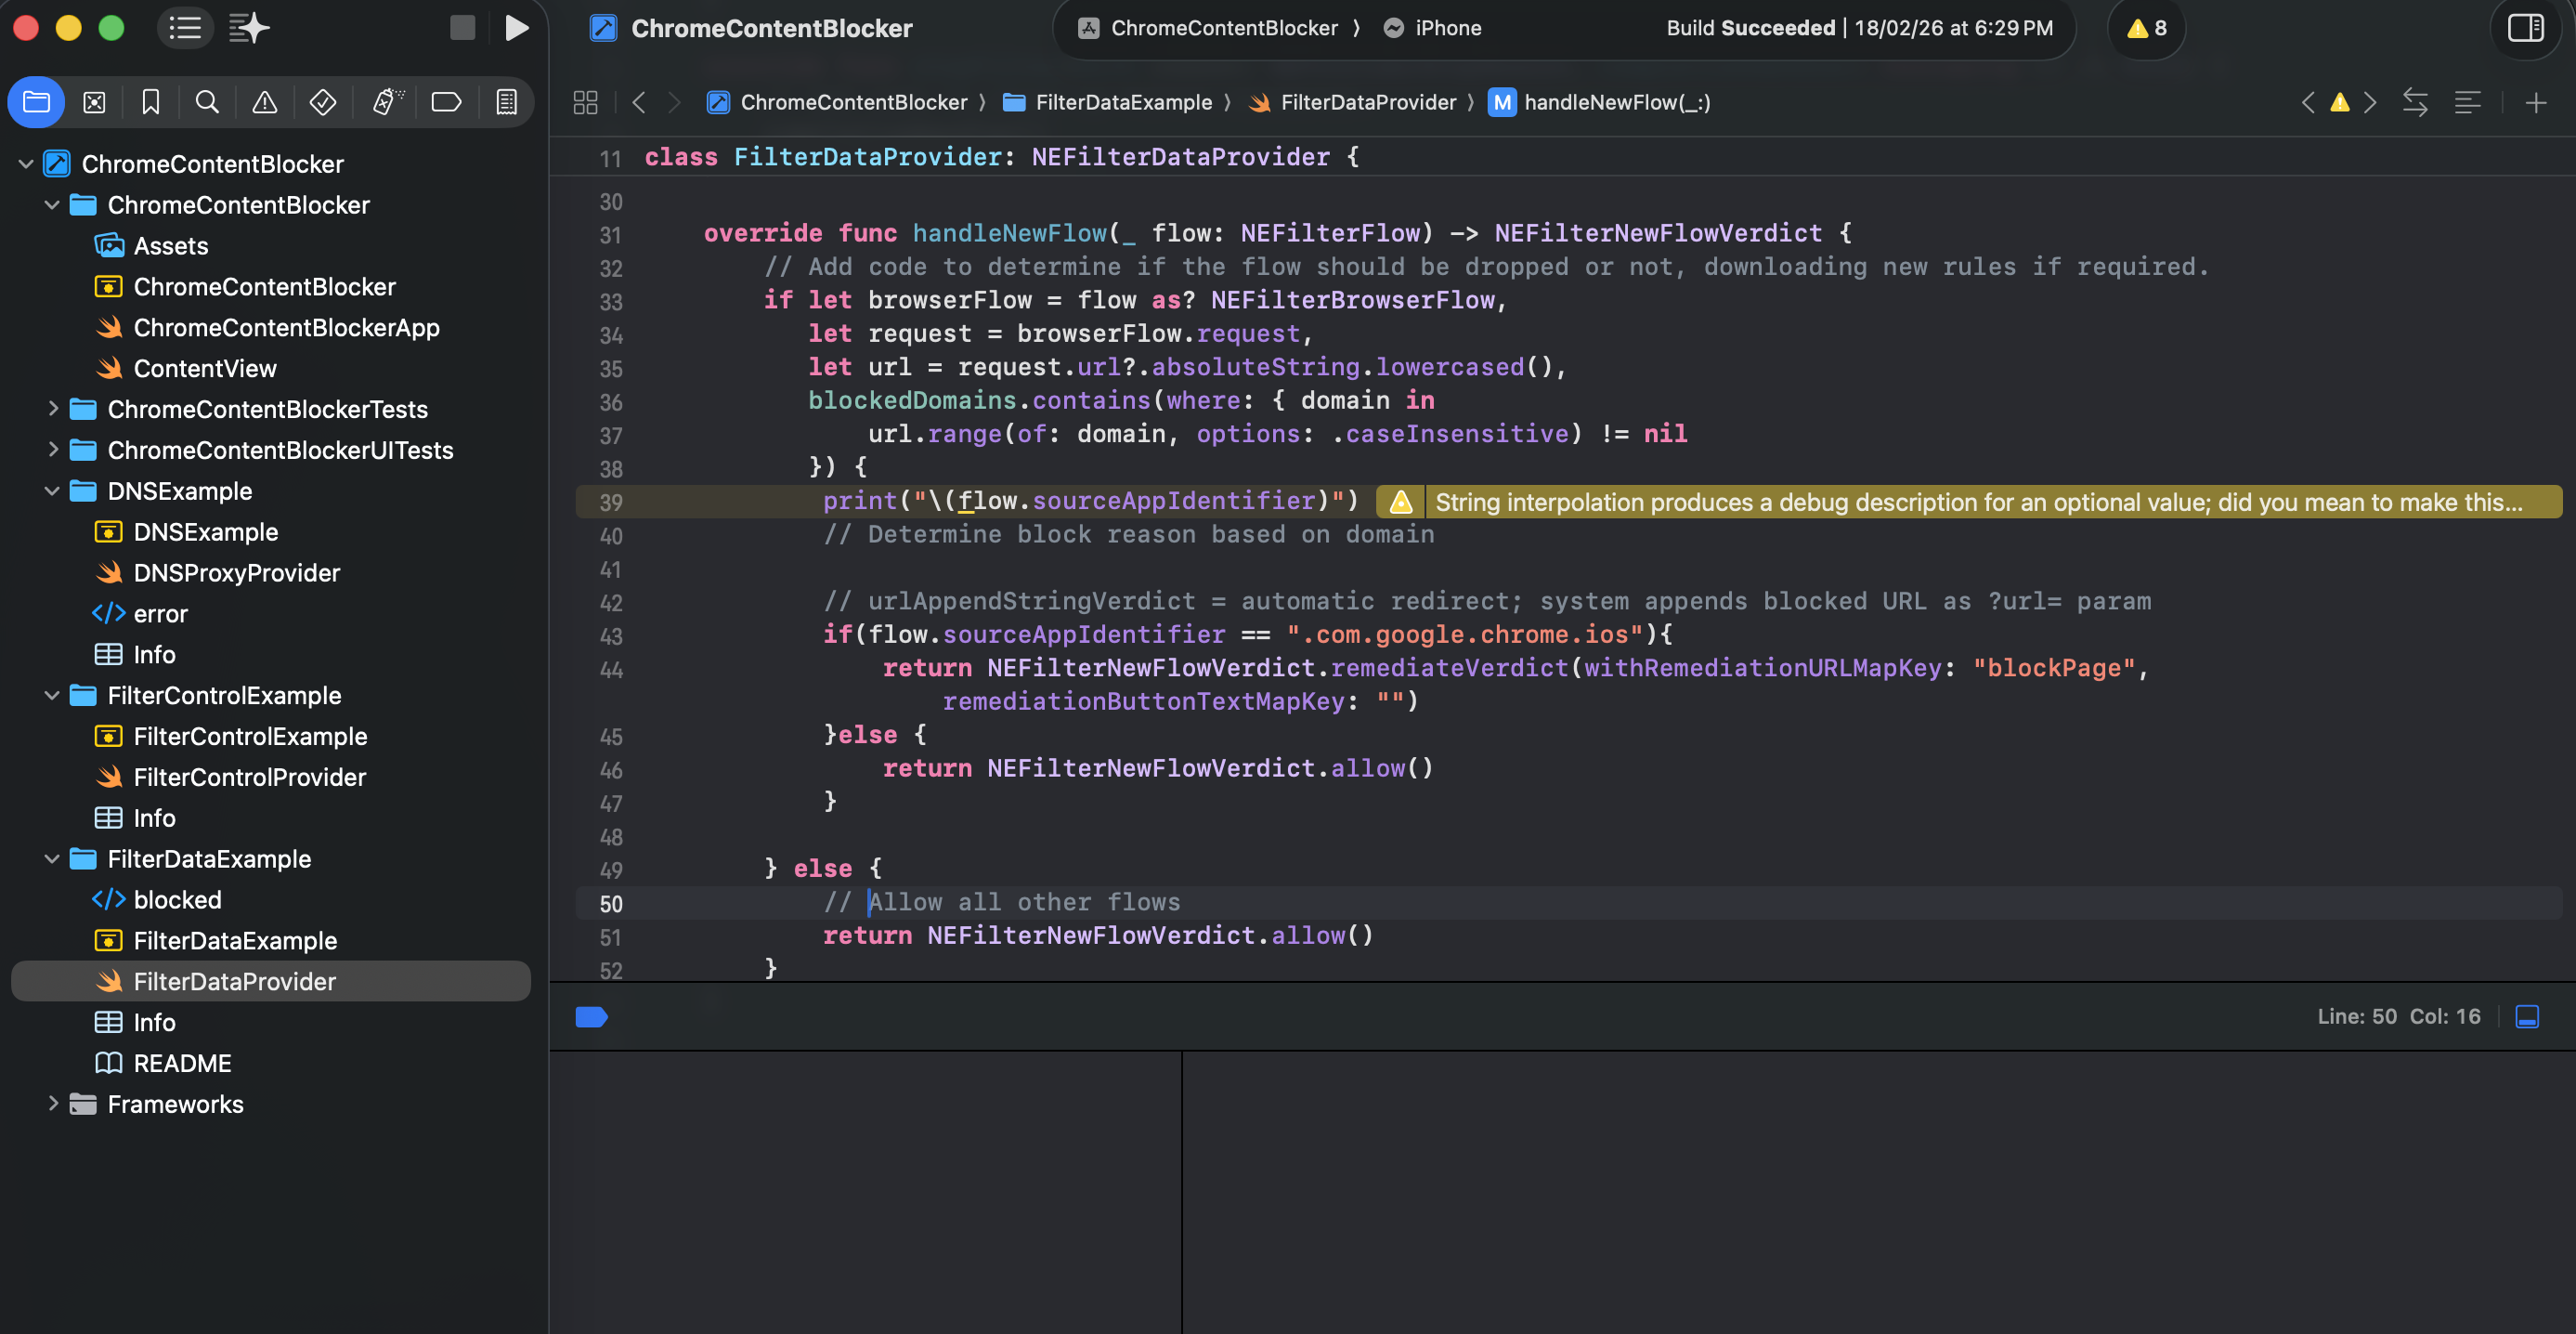Click the blue breakpoints tag in debug bar
This screenshot has width=2576, height=1334.
point(591,1017)
